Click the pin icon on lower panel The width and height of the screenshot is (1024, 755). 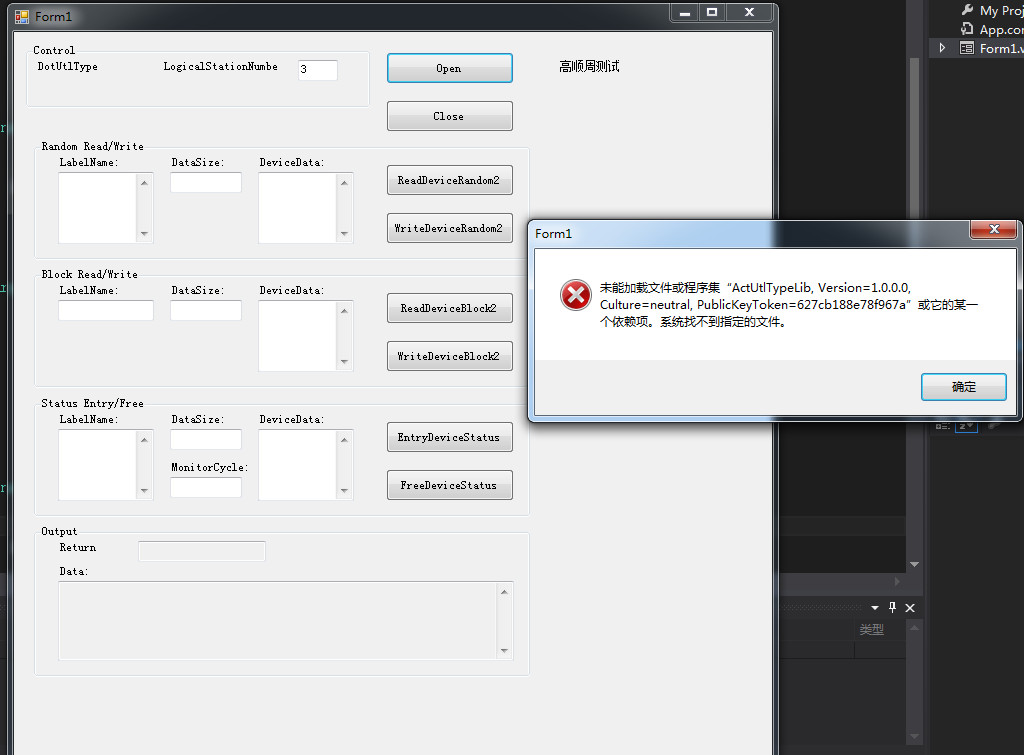(x=893, y=608)
